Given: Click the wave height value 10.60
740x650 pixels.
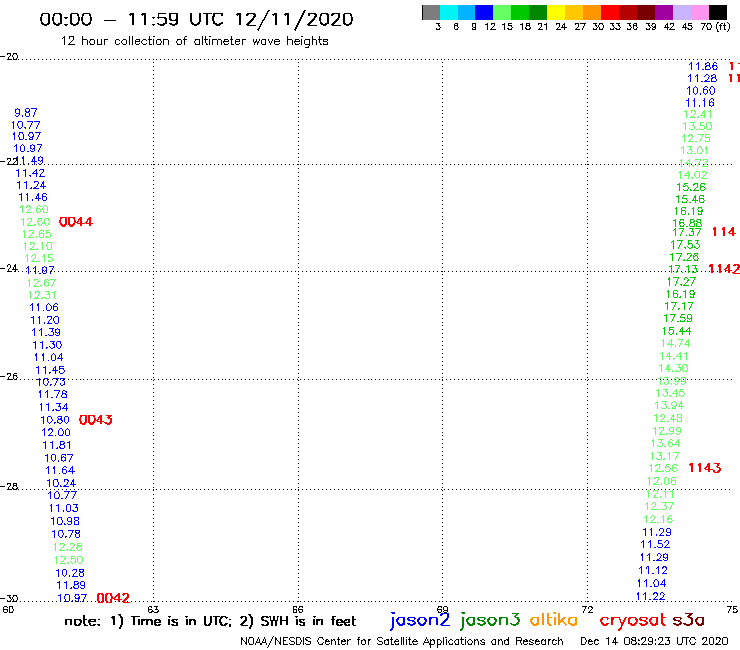Looking at the screenshot, I should pyautogui.click(x=701, y=91).
